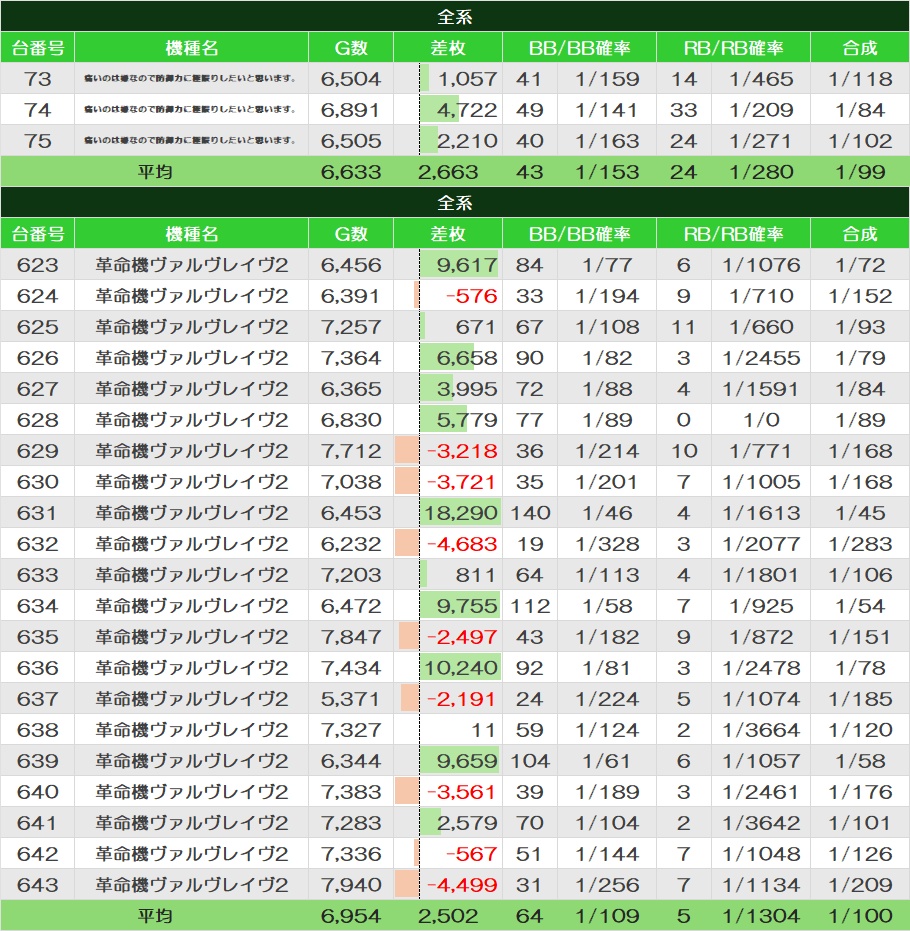Select machine number 643
This screenshot has height=931, width=910.
click(x=37, y=885)
